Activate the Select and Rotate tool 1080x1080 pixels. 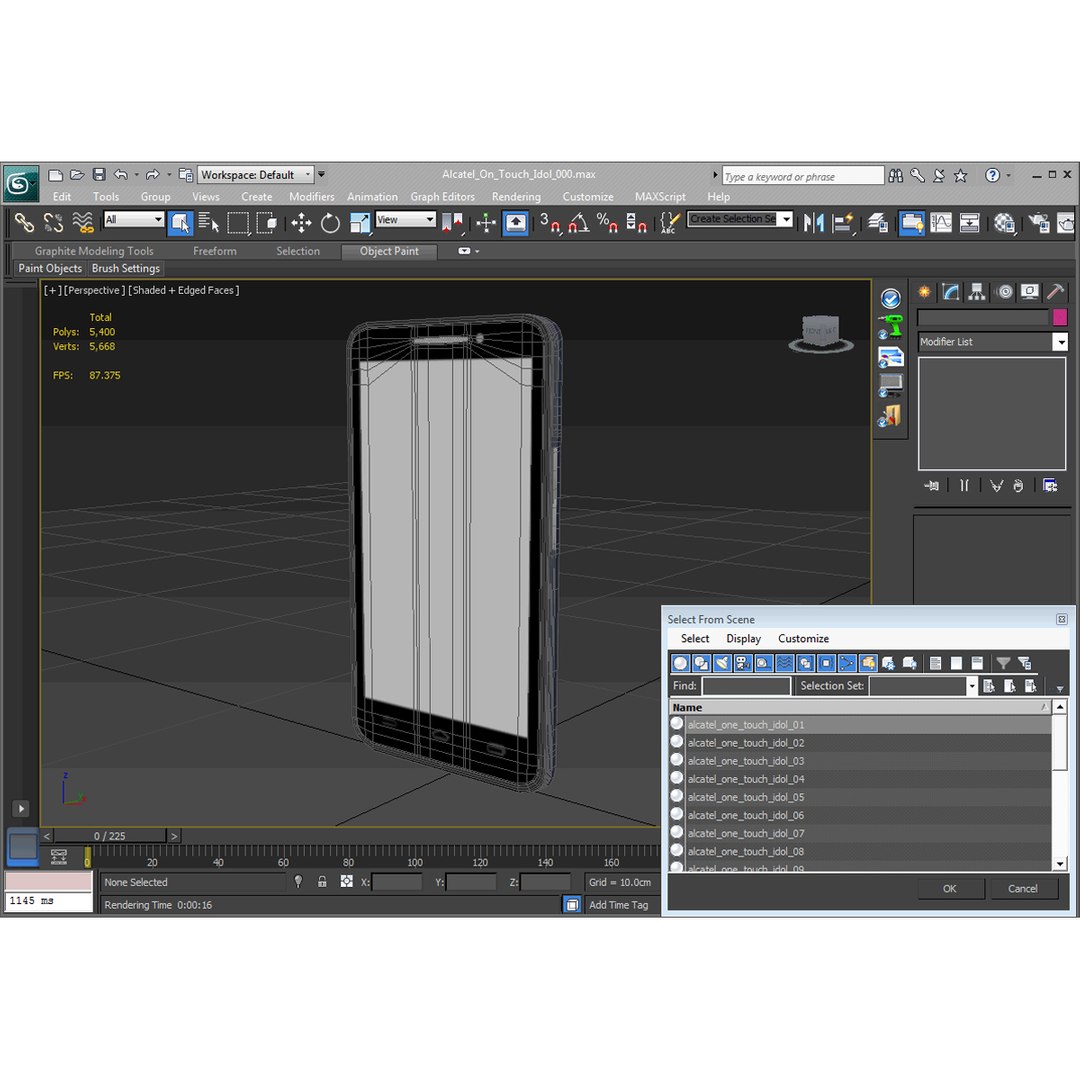[x=330, y=222]
